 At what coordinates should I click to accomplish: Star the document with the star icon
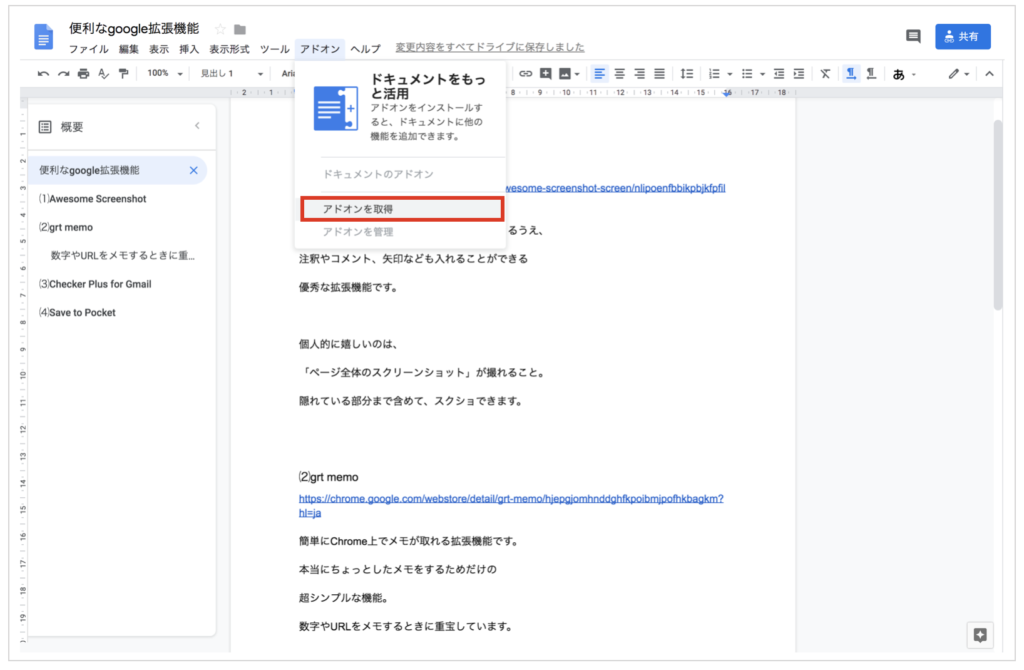click(x=220, y=29)
